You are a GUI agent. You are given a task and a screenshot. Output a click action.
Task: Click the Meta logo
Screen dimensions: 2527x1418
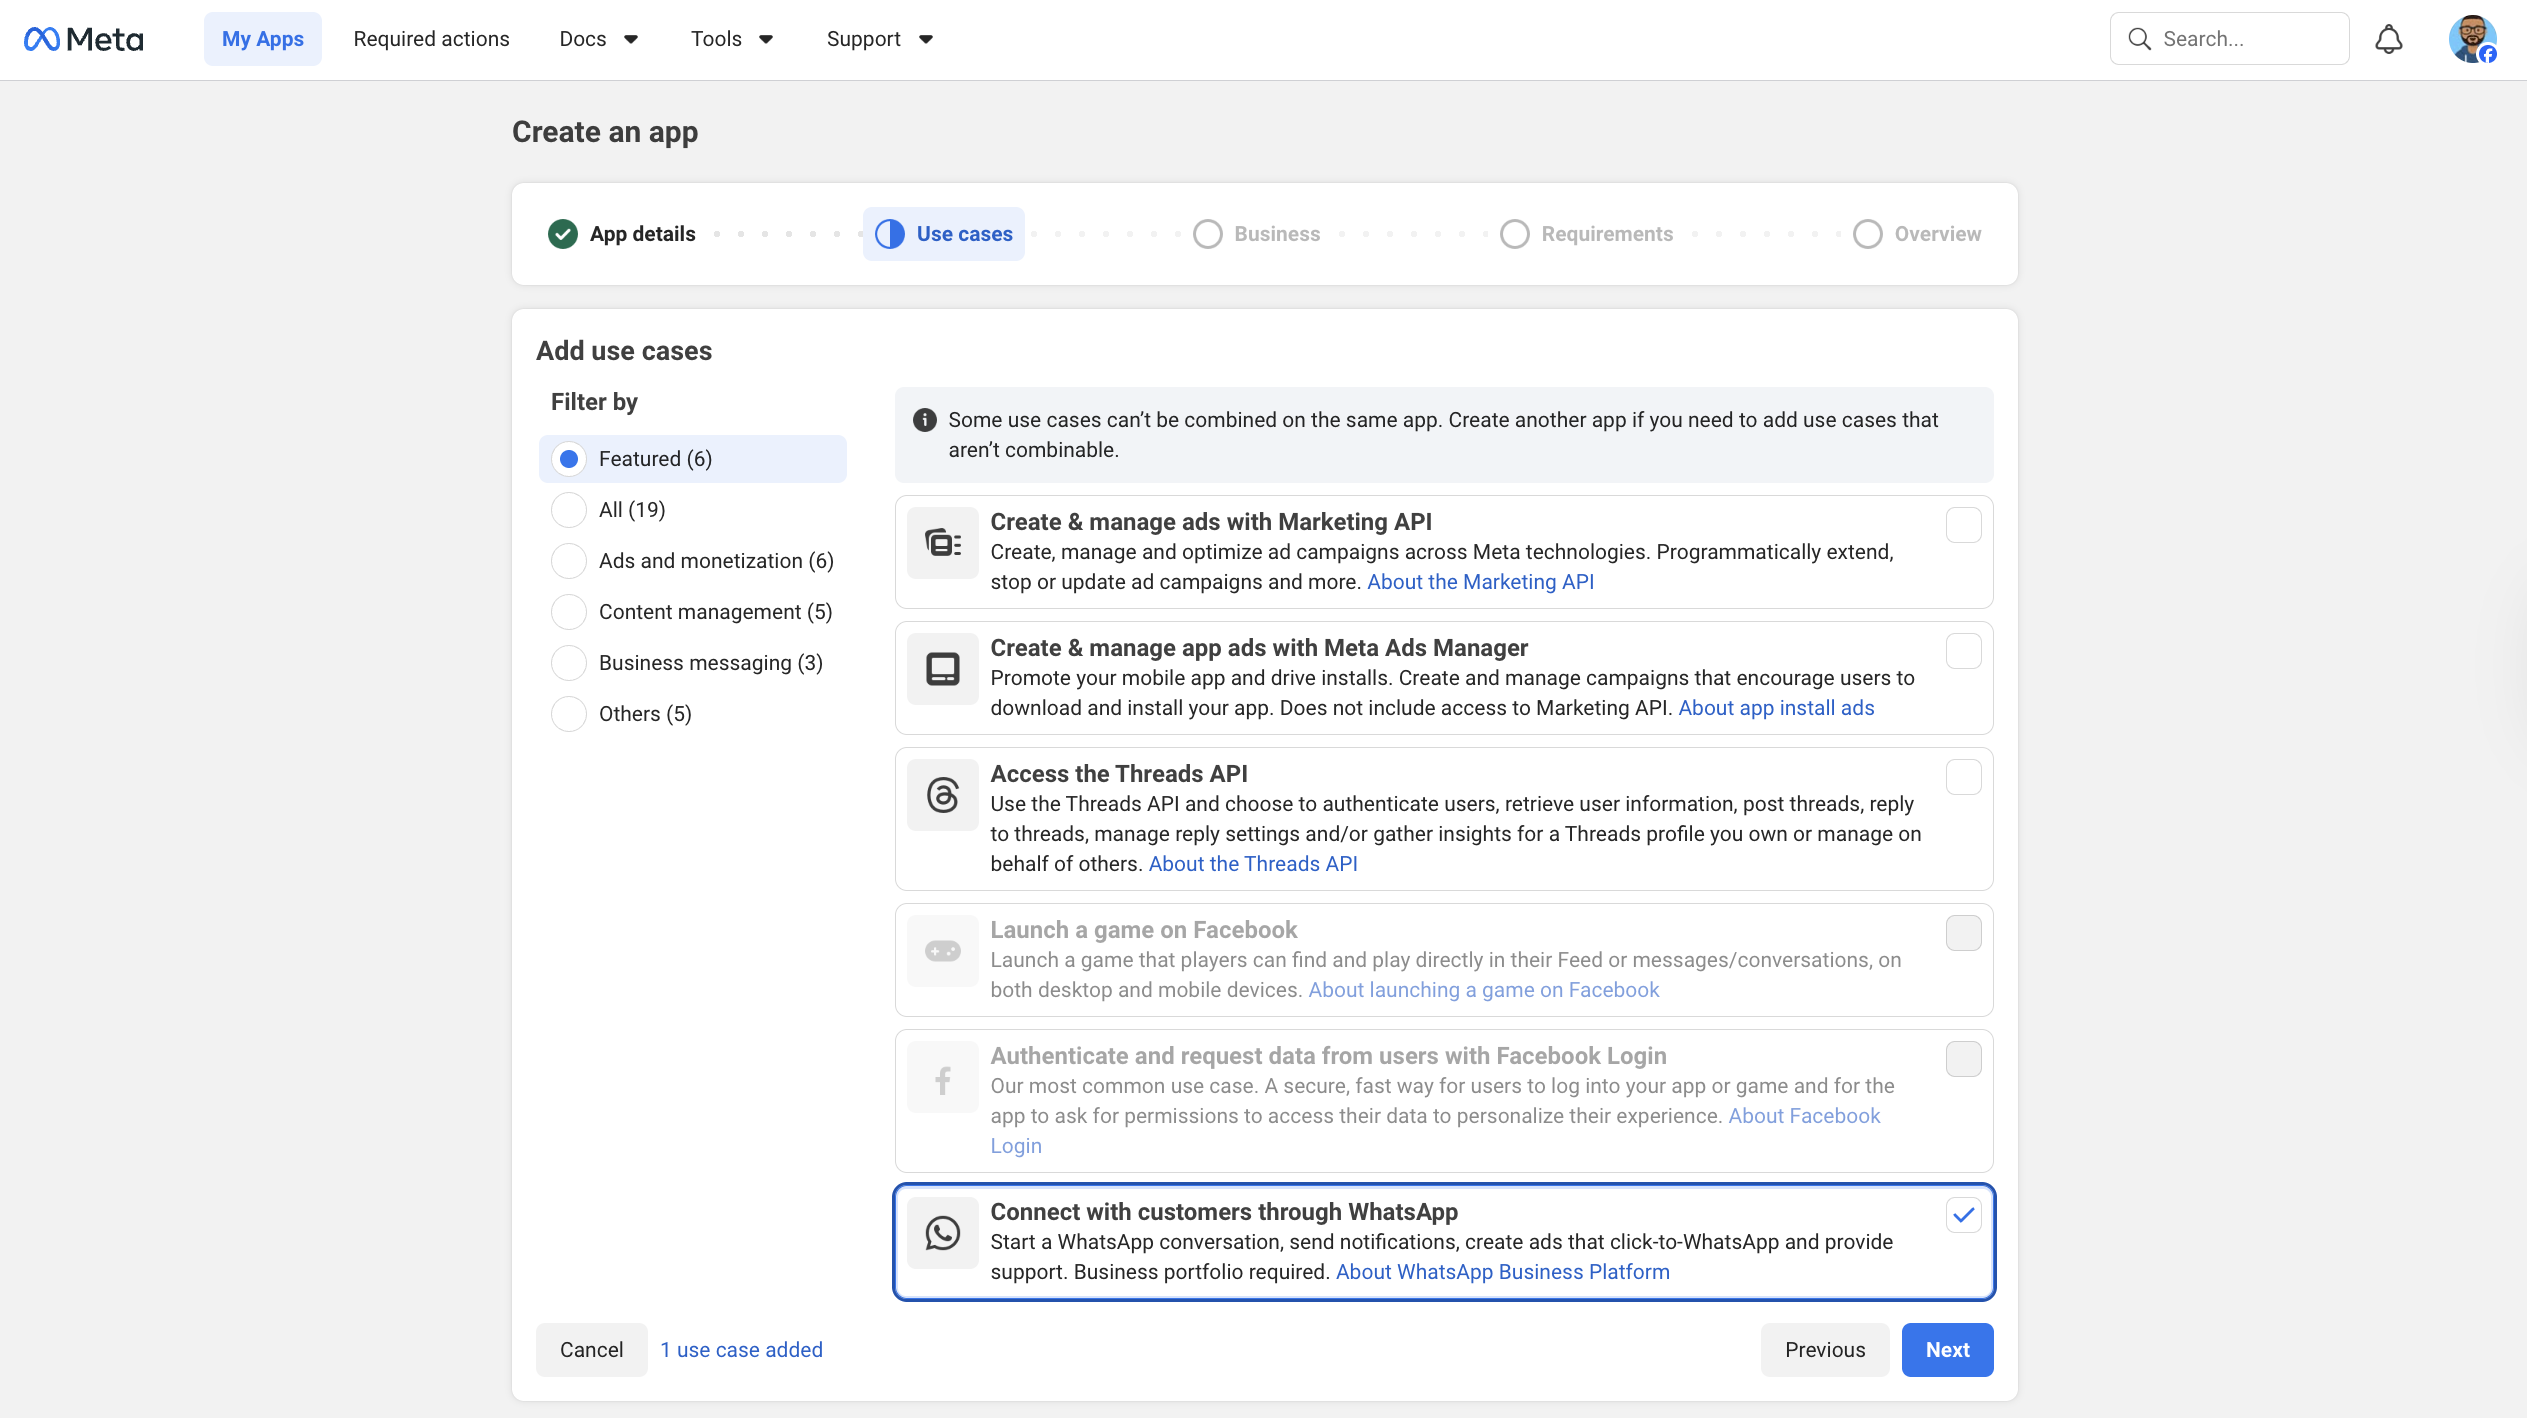pos(84,39)
